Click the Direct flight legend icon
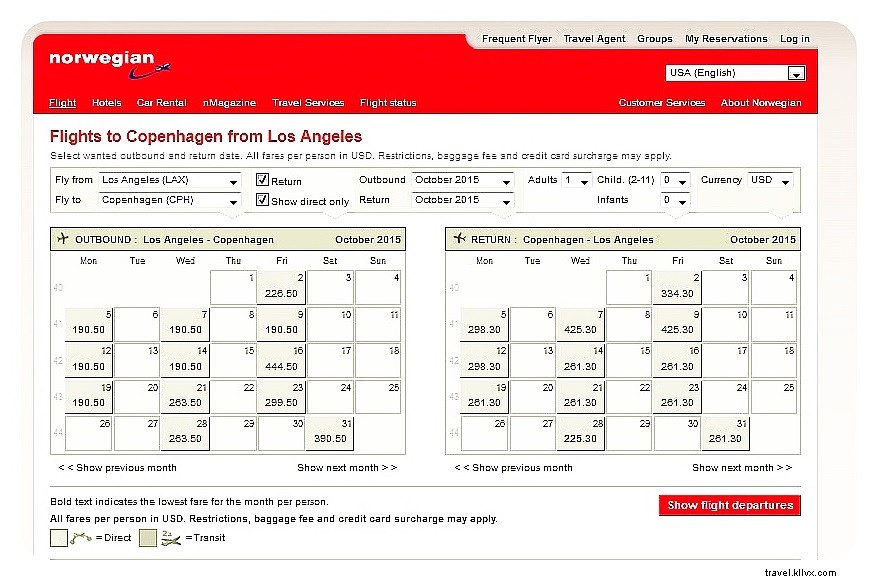Image resolution: width=878 pixels, height=581 pixels. pyautogui.click(x=81, y=538)
